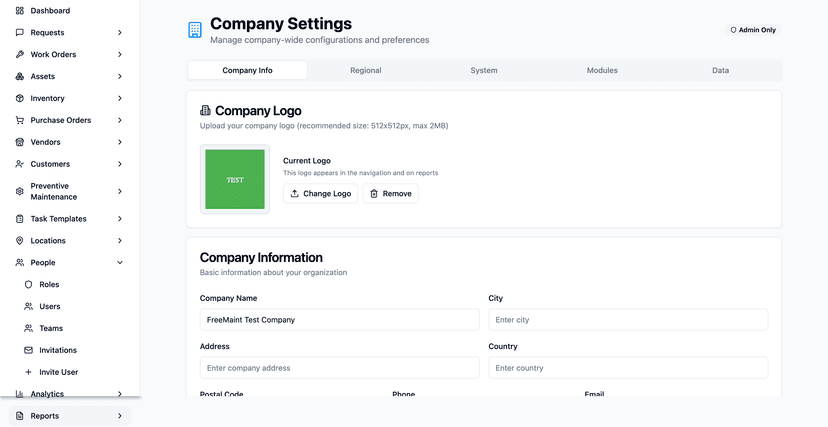Viewport: 828px width, 427px height.
Task: Expand the Locations chevron
Action: [x=120, y=241]
